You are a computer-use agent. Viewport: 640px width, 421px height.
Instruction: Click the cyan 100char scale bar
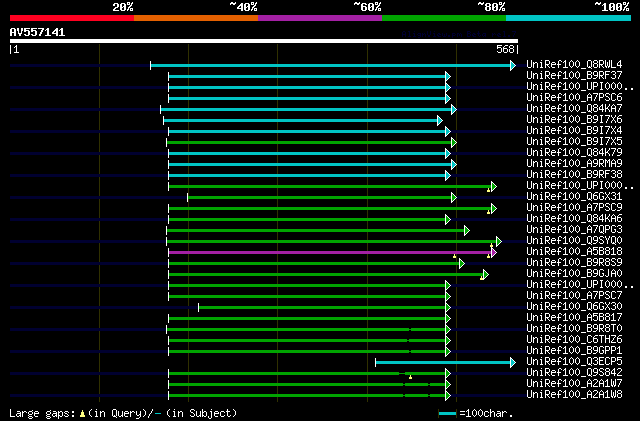[447, 414]
